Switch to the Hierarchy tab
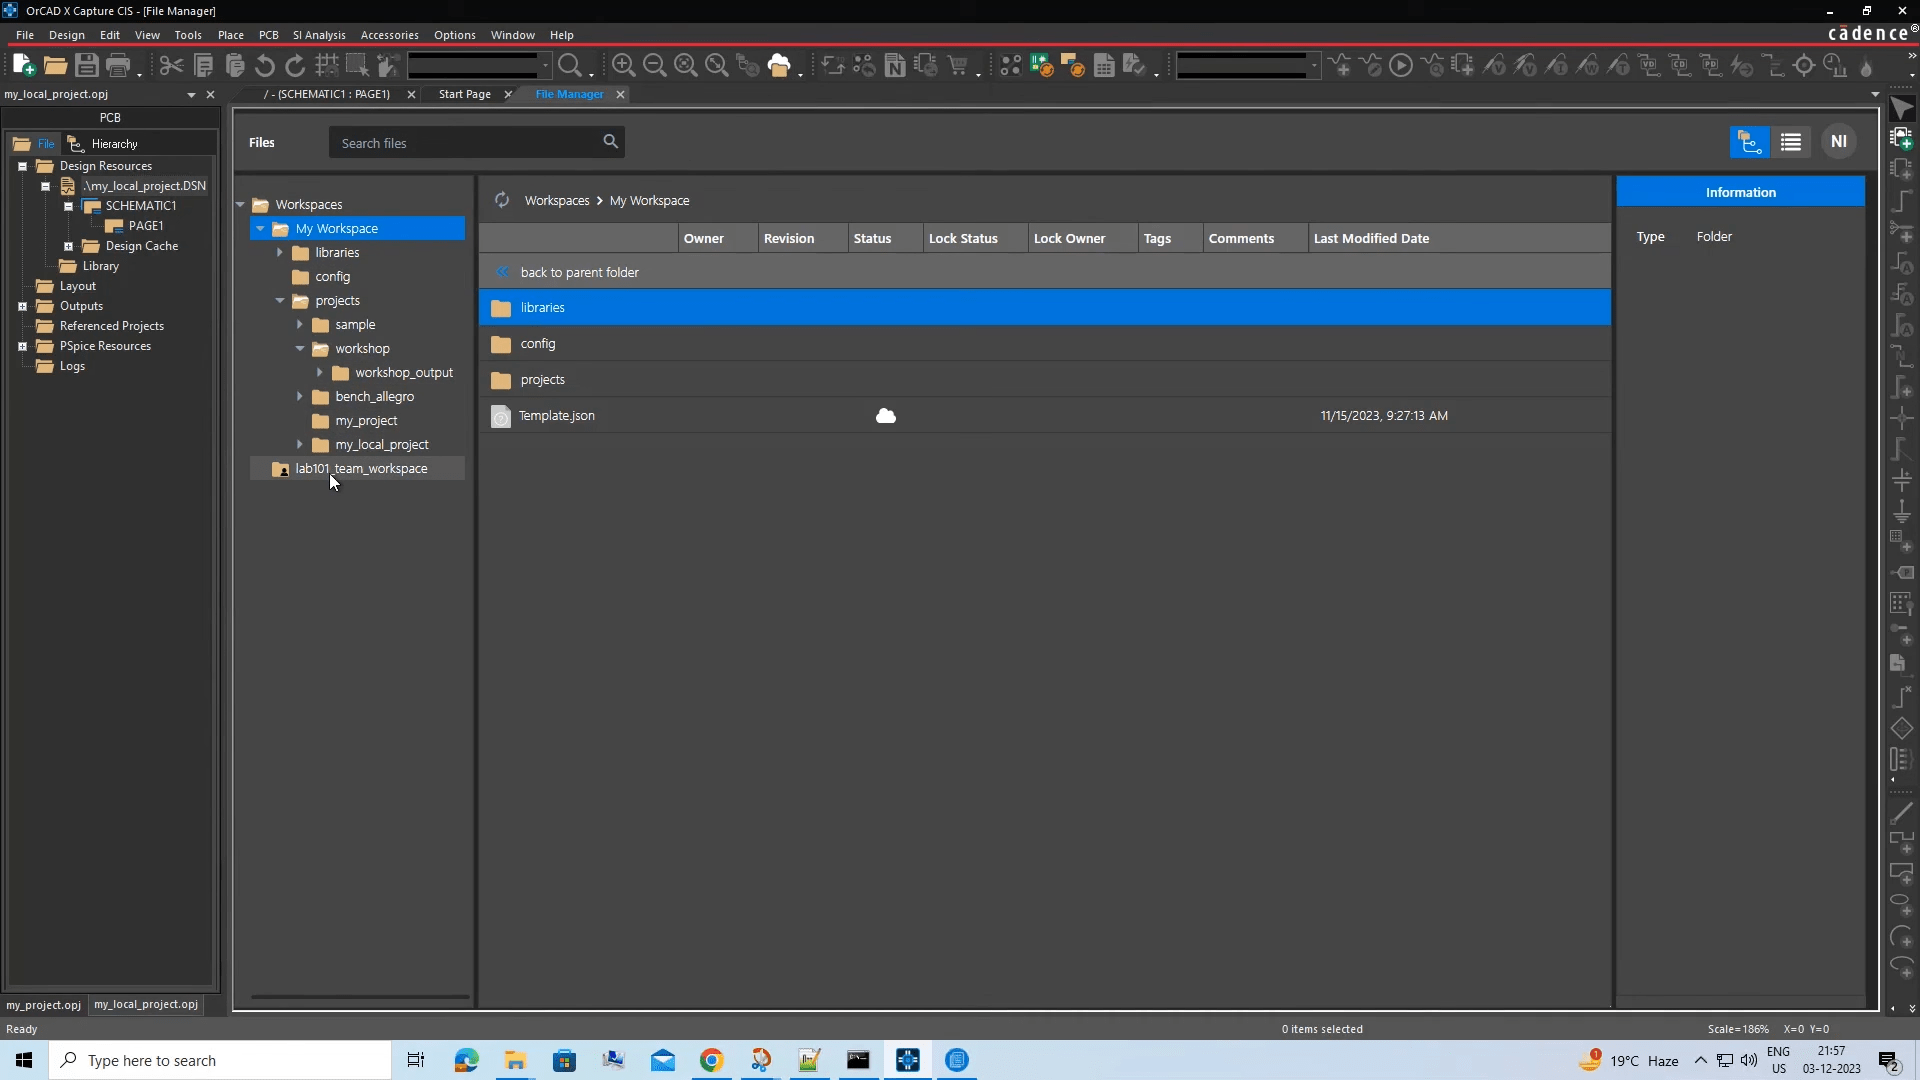1920x1080 pixels. [x=103, y=143]
